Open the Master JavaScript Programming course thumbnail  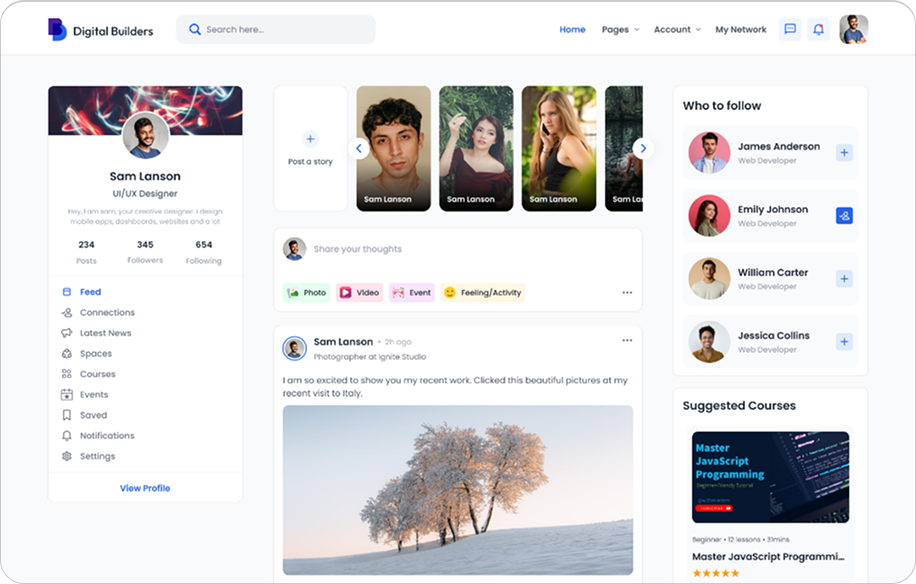click(x=771, y=477)
